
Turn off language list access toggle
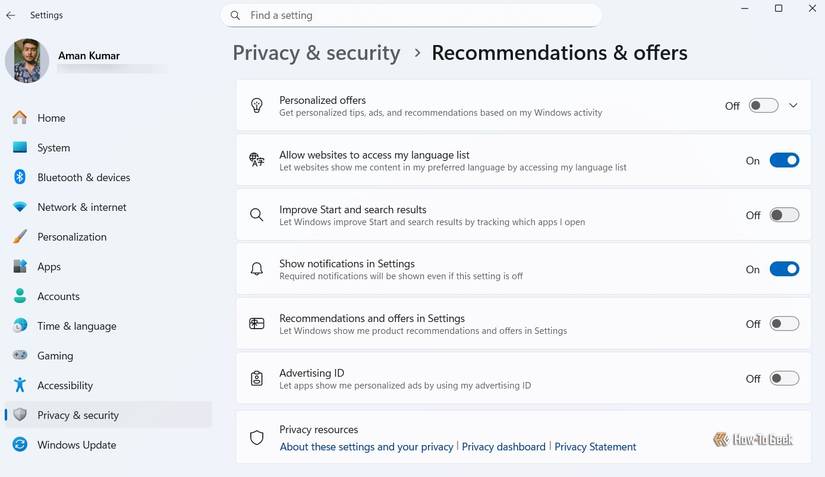784,160
